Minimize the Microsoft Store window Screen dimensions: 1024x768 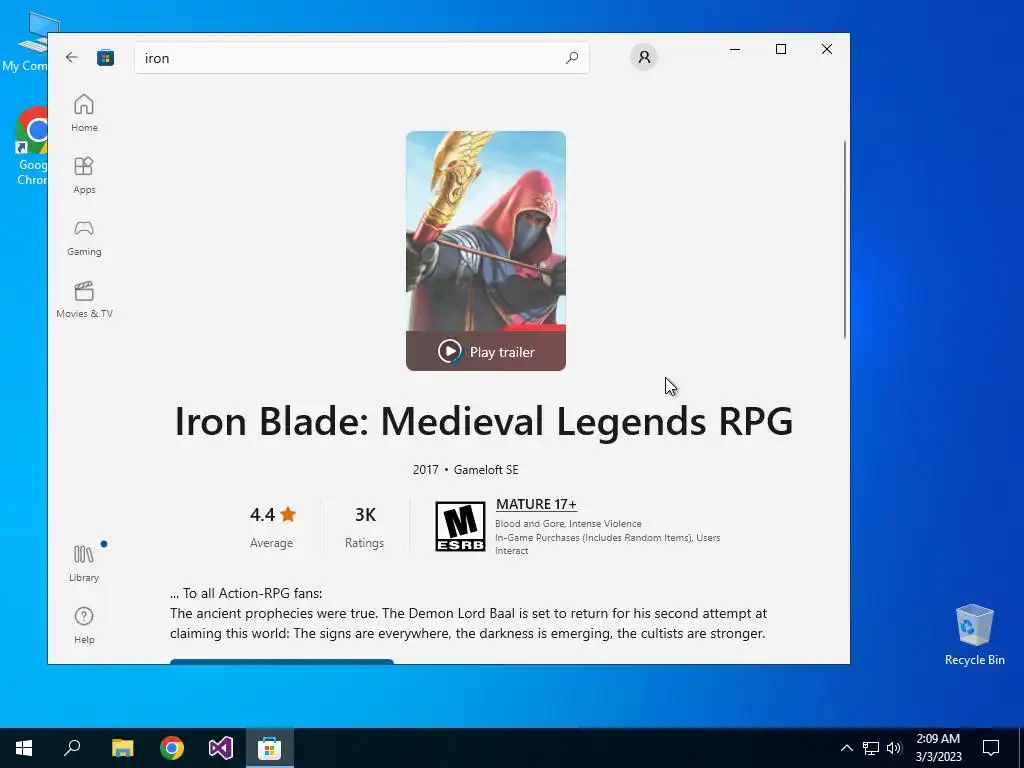click(735, 49)
